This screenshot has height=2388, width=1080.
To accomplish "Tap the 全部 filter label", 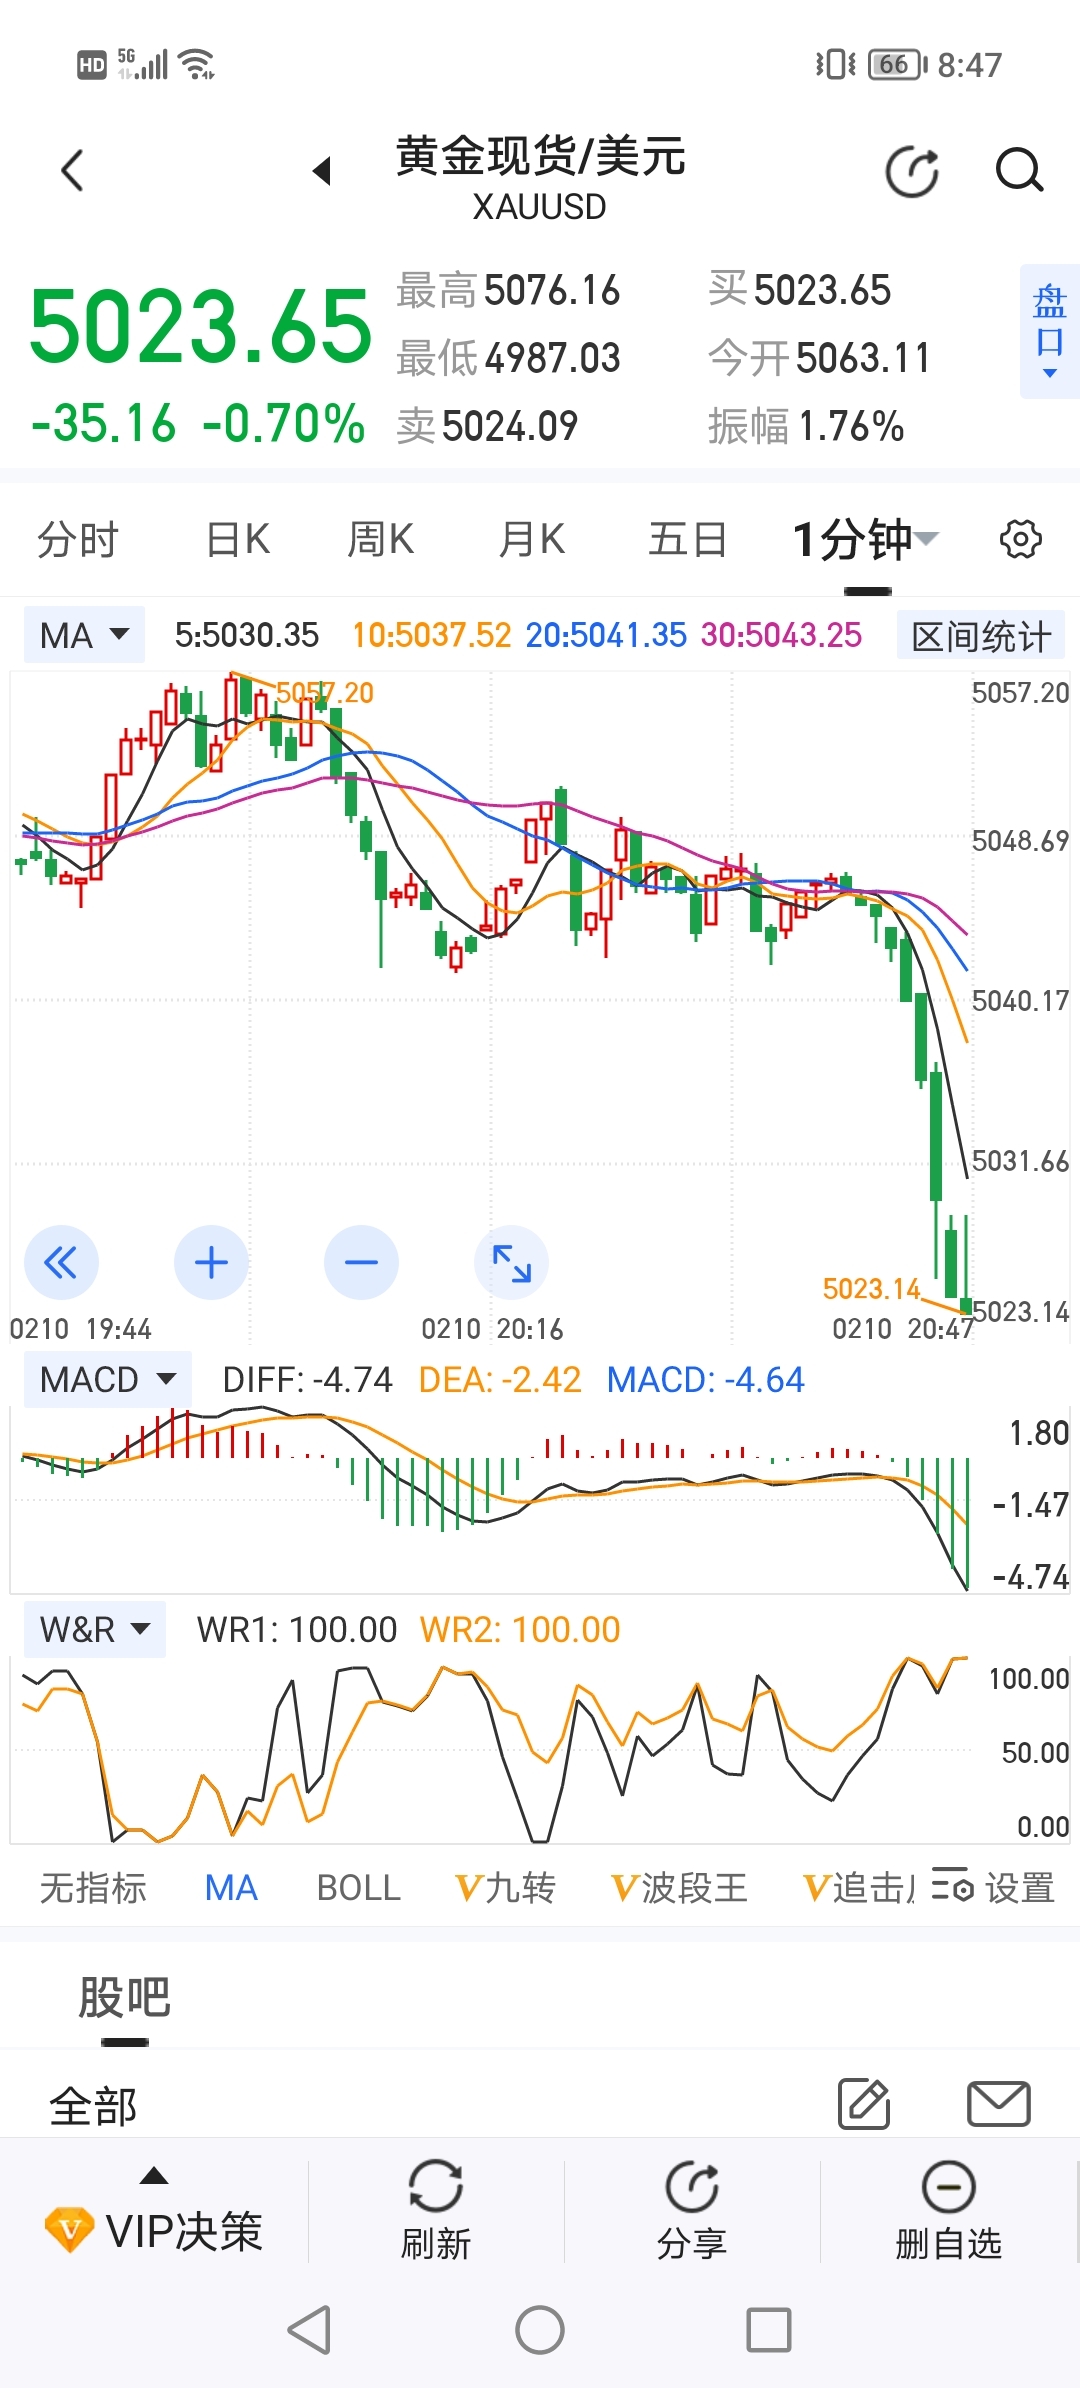I will (x=93, y=2107).
